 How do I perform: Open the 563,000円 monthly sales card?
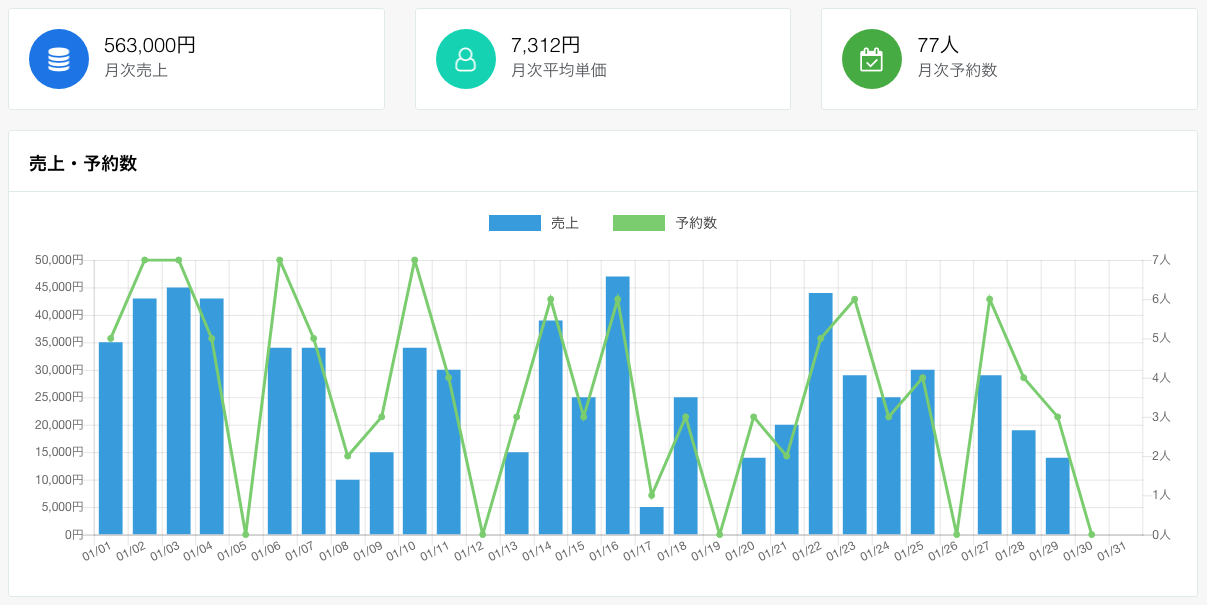196,59
